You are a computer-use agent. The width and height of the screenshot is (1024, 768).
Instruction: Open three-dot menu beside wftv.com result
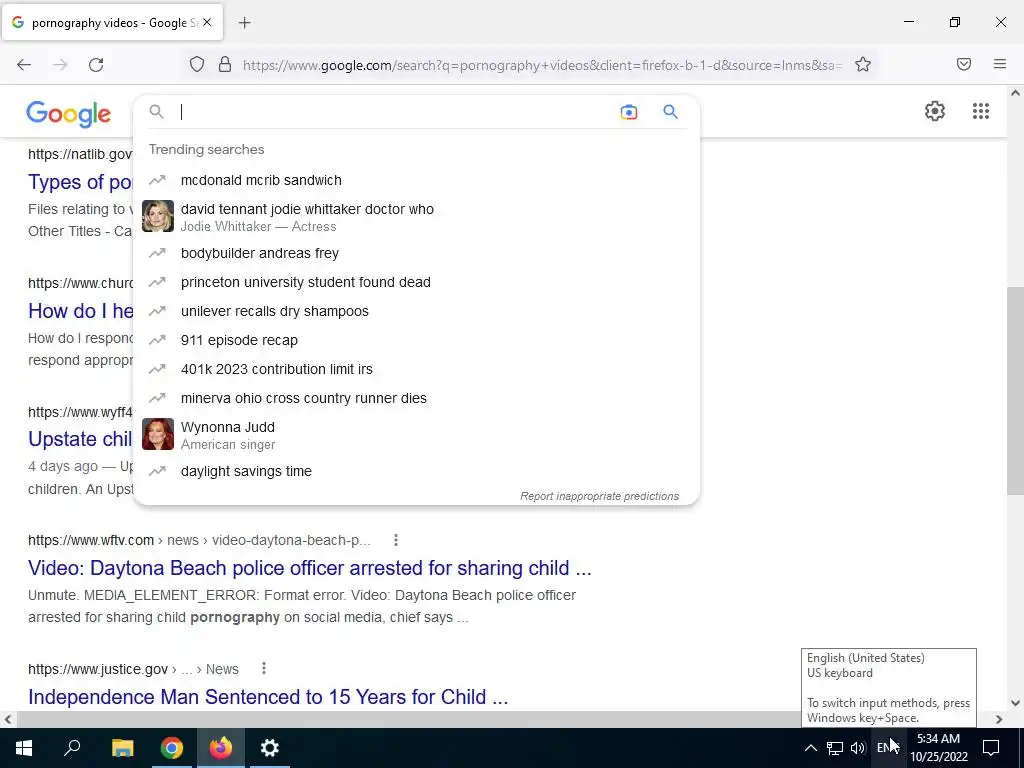click(x=396, y=540)
